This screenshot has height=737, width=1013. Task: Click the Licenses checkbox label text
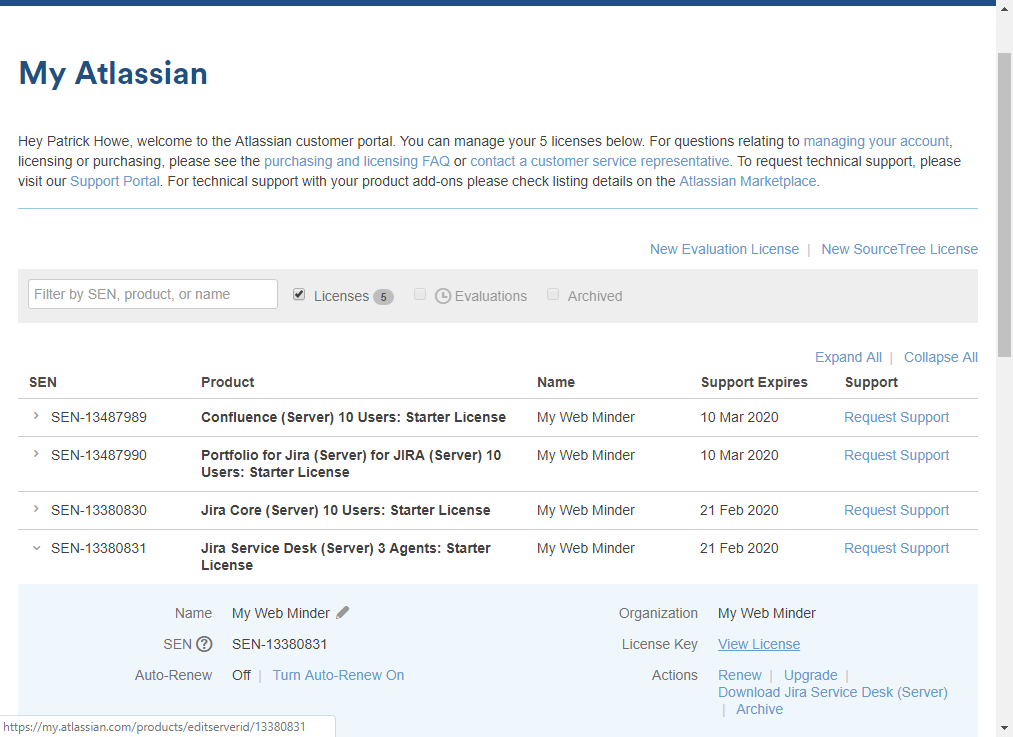(x=341, y=296)
